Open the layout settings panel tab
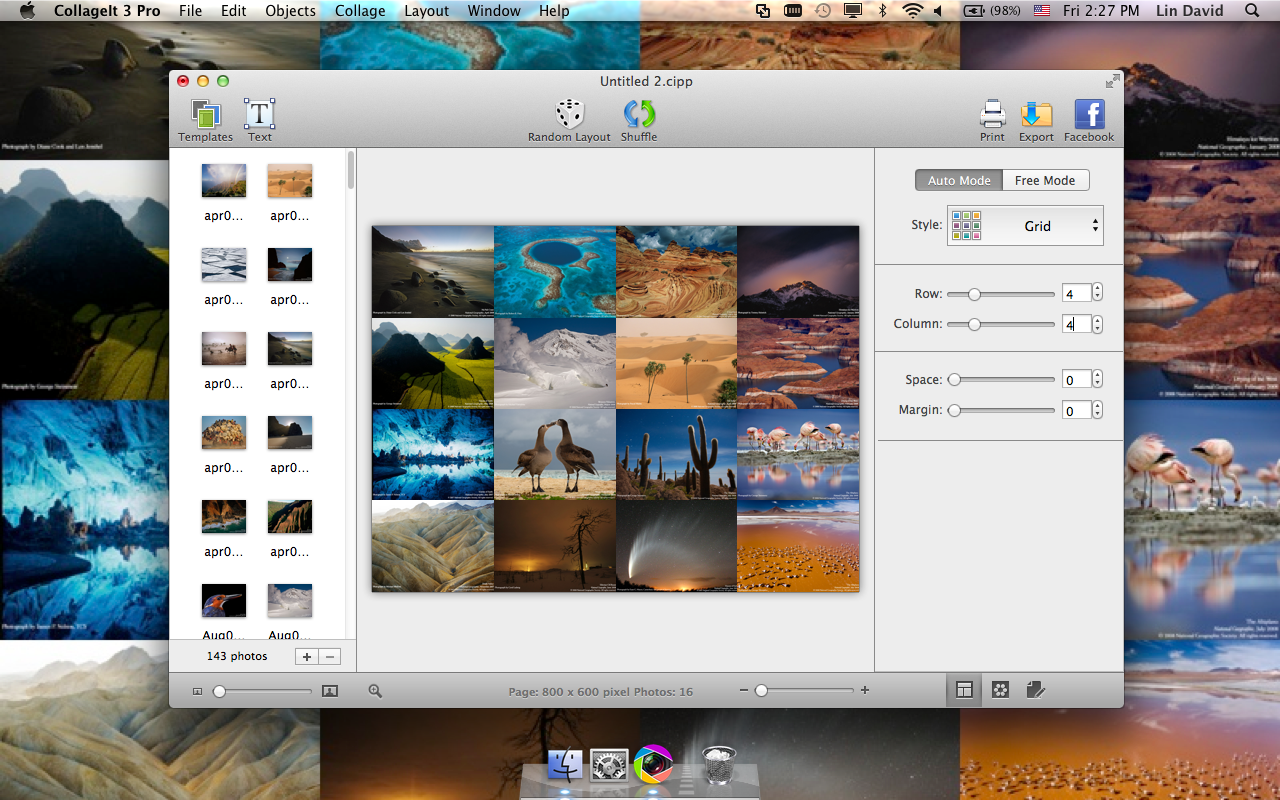1280x800 pixels. (964, 690)
